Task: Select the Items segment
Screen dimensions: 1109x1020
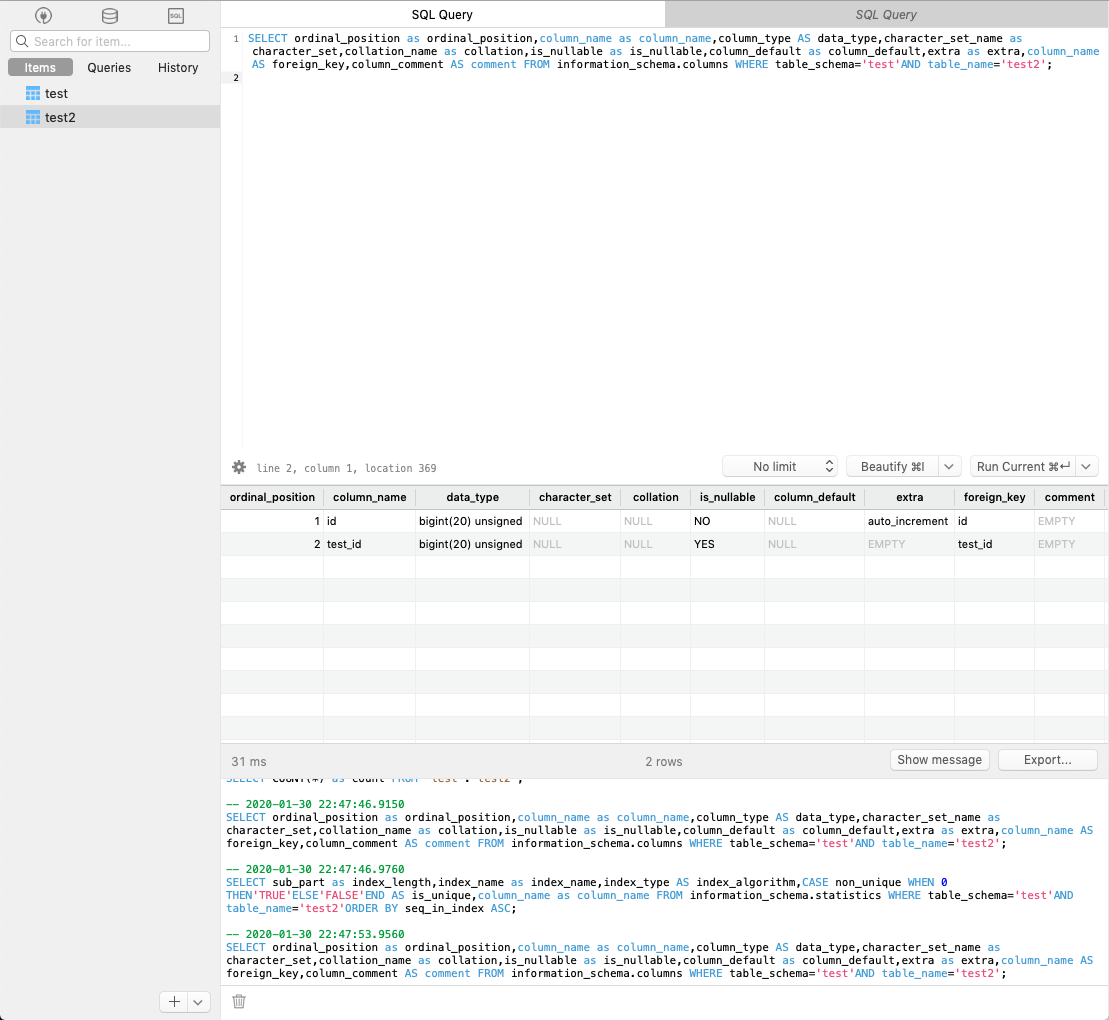Action: [x=40, y=67]
